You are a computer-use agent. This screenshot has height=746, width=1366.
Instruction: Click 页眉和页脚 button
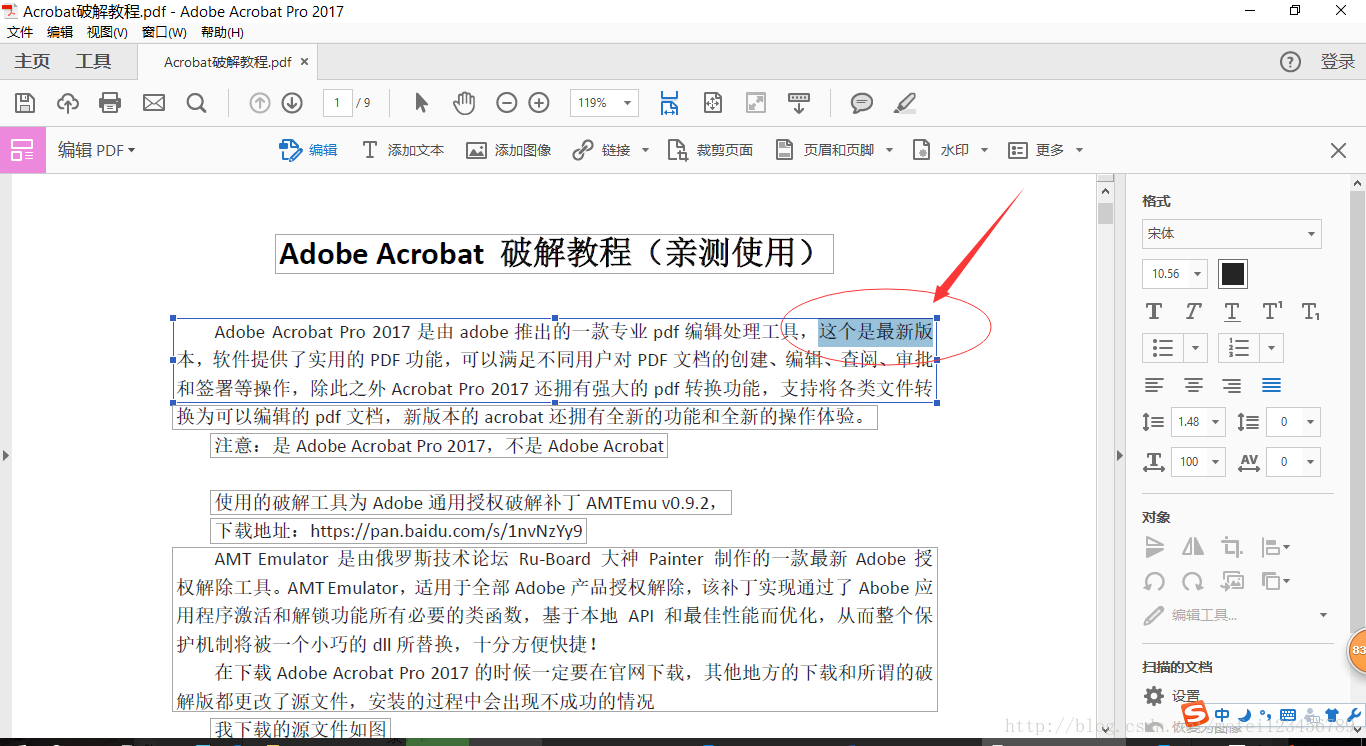(834, 150)
